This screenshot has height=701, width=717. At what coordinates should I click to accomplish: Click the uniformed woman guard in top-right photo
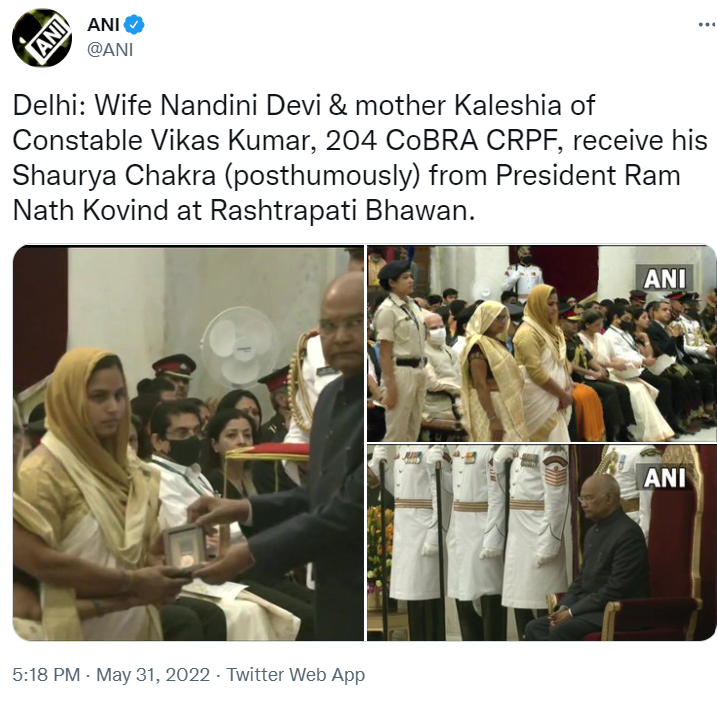click(399, 350)
